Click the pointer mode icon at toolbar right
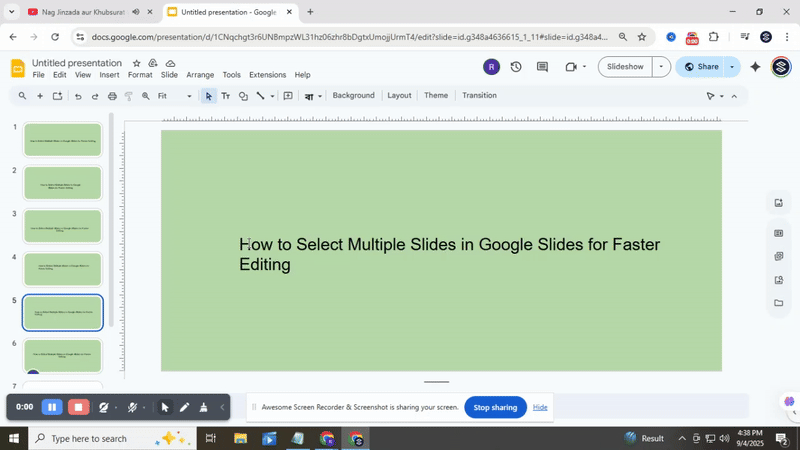This screenshot has height=450, width=800. (x=710, y=96)
